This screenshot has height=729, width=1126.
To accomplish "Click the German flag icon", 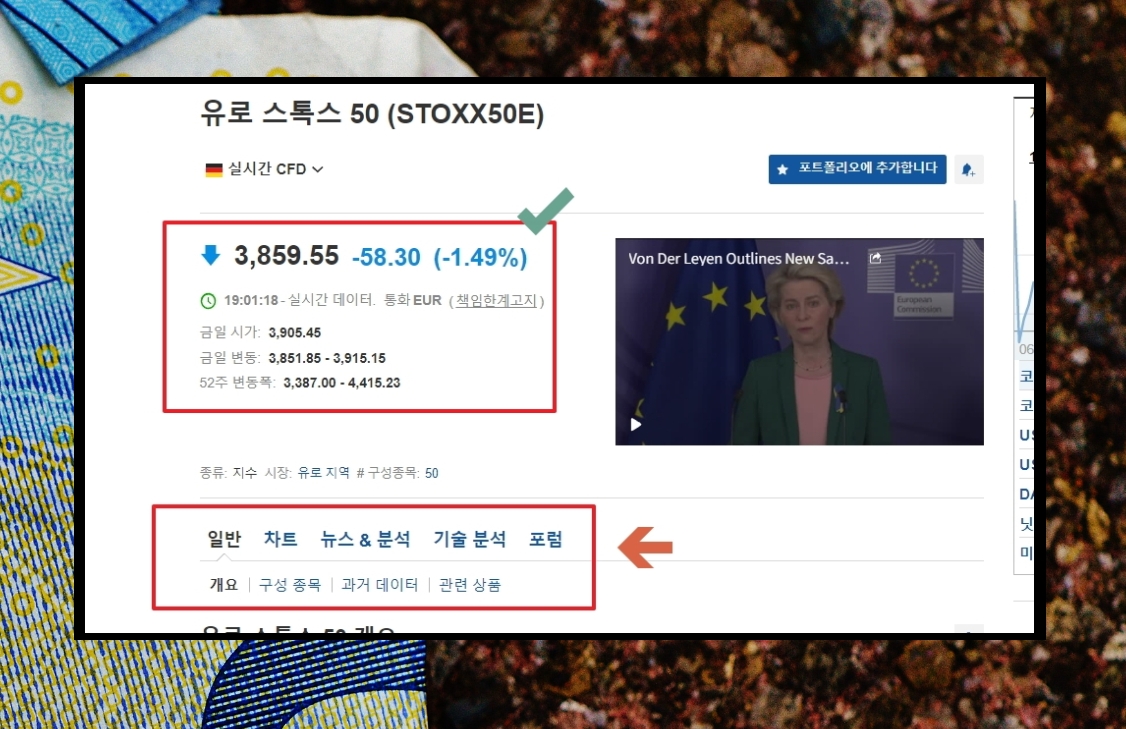I will (x=214, y=170).
